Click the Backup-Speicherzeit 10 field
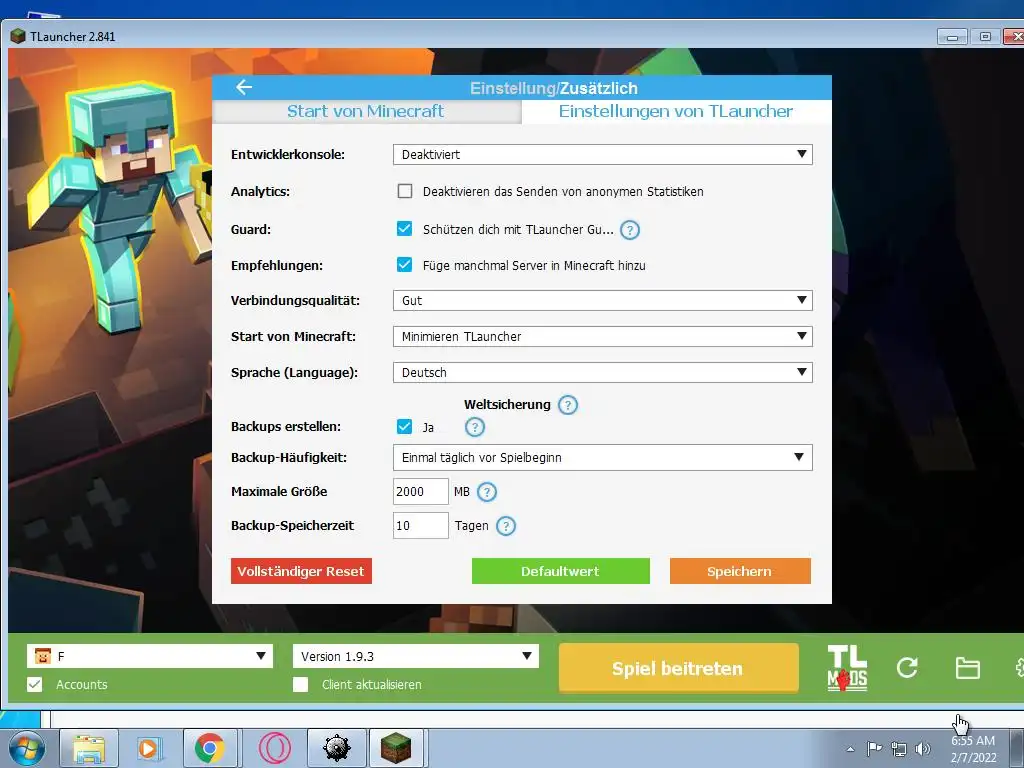1024x768 pixels. pos(421,526)
